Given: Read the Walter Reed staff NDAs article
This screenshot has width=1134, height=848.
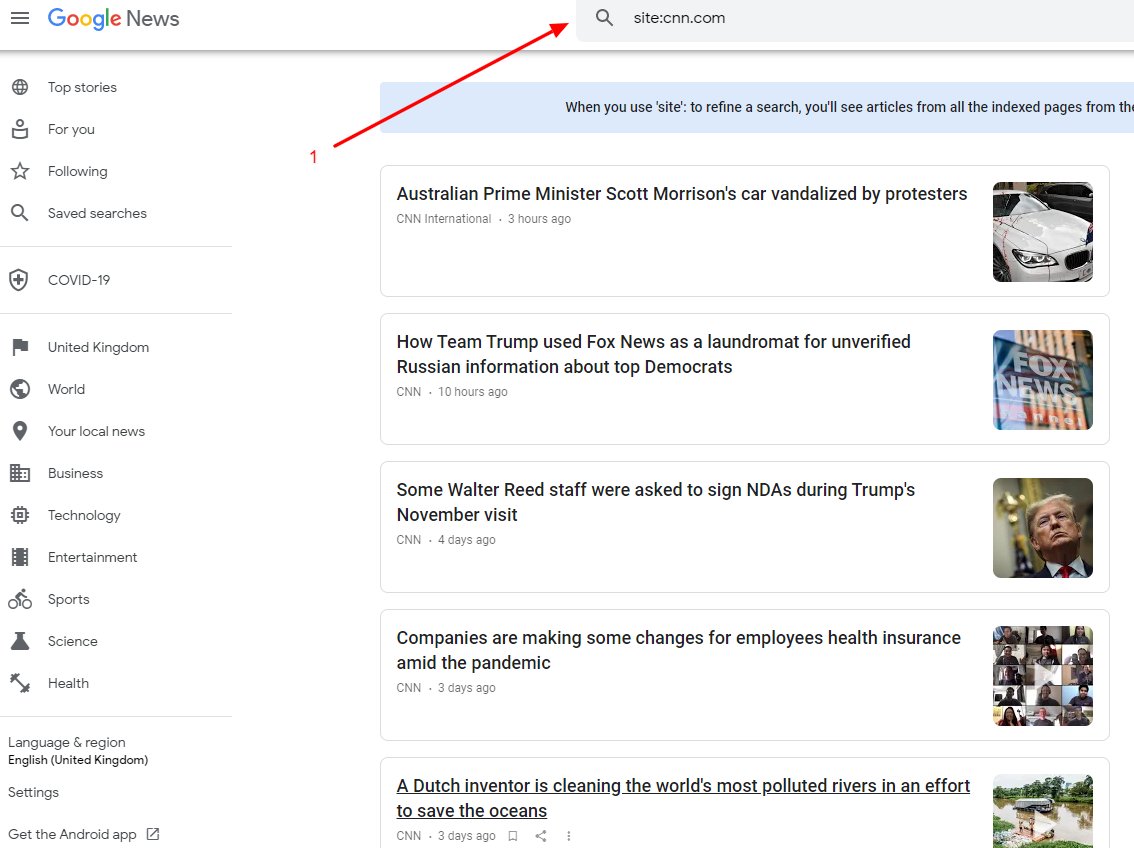Looking at the screenshot, I should 655,502.
